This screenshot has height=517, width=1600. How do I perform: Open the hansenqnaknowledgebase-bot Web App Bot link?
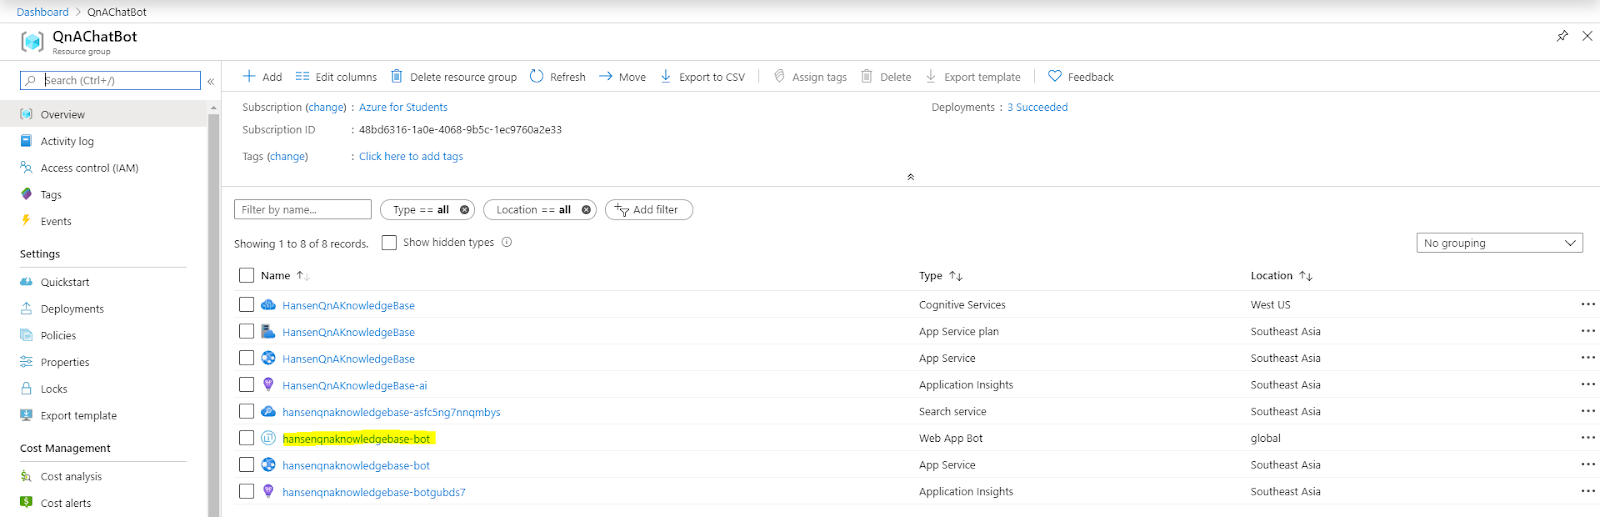(356, 439)
